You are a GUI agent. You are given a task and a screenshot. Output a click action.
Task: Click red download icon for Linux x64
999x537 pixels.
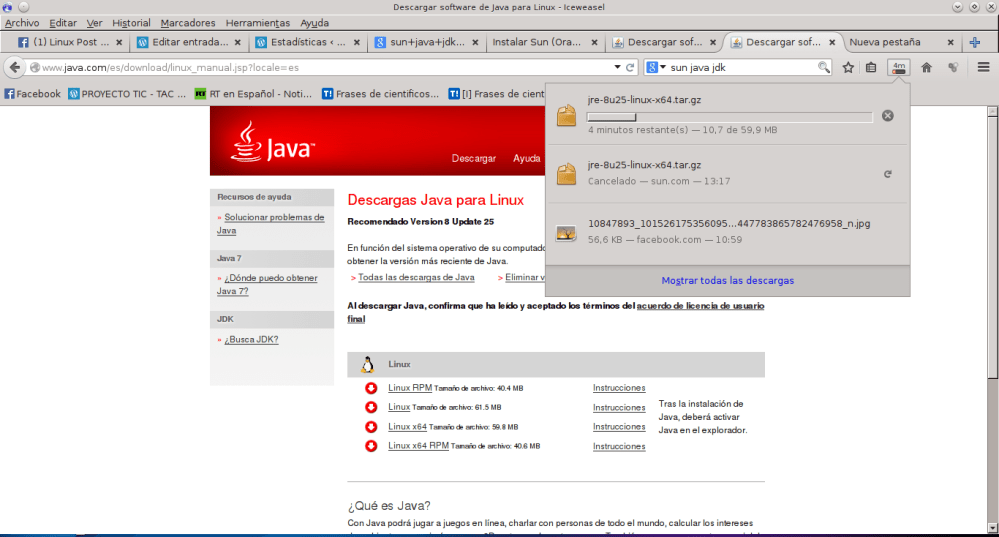[x=371, y=427]
